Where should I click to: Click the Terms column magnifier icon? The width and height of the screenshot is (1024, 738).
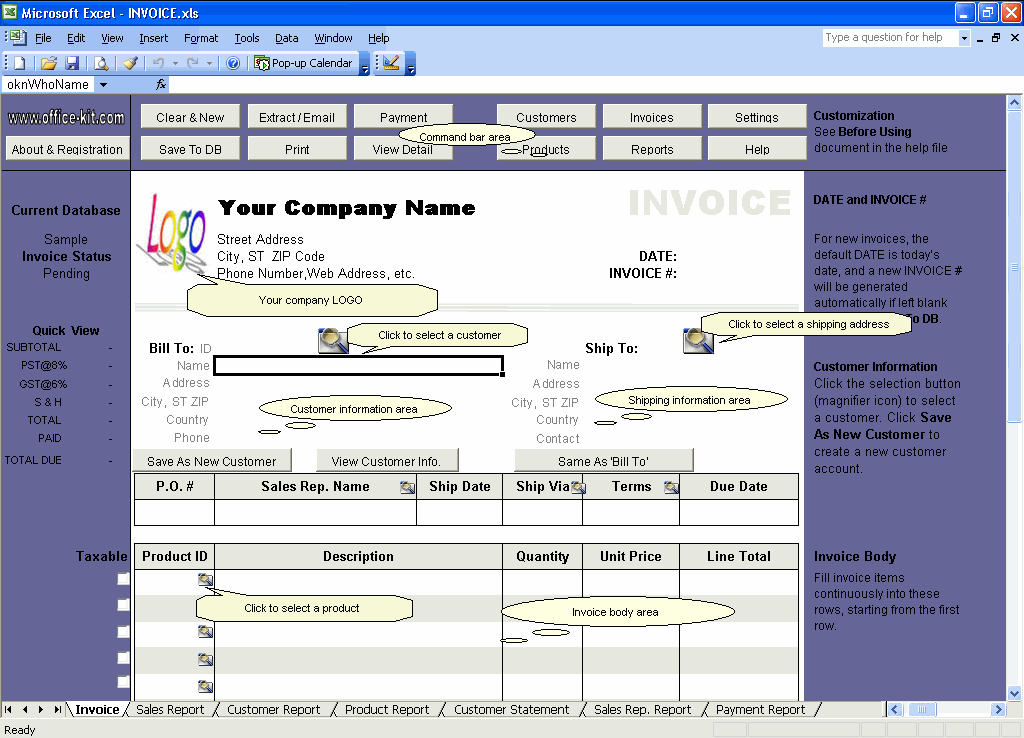click(671, 486)
